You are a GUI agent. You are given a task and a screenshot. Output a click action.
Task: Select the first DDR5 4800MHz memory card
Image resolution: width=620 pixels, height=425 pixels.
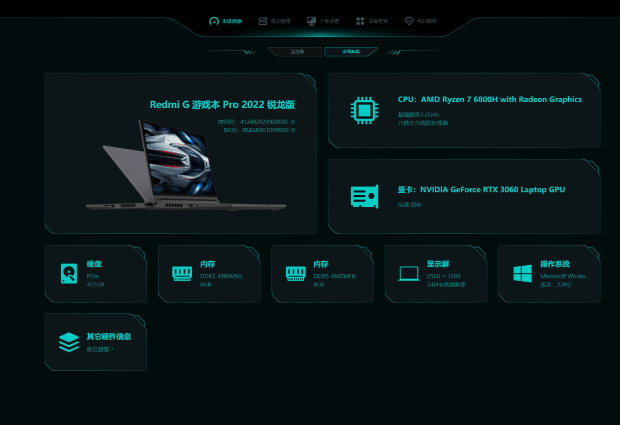pyautogui.click(x=209, y=274)
